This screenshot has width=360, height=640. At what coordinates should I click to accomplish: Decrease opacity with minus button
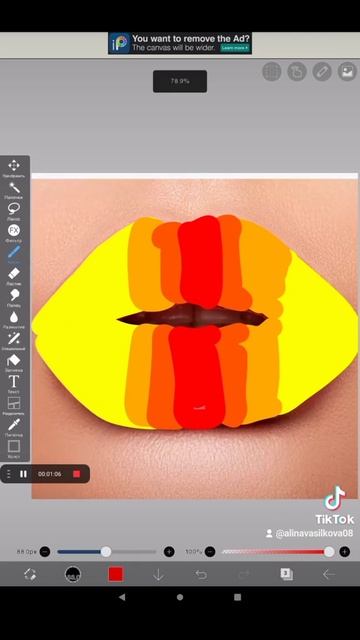210,552
